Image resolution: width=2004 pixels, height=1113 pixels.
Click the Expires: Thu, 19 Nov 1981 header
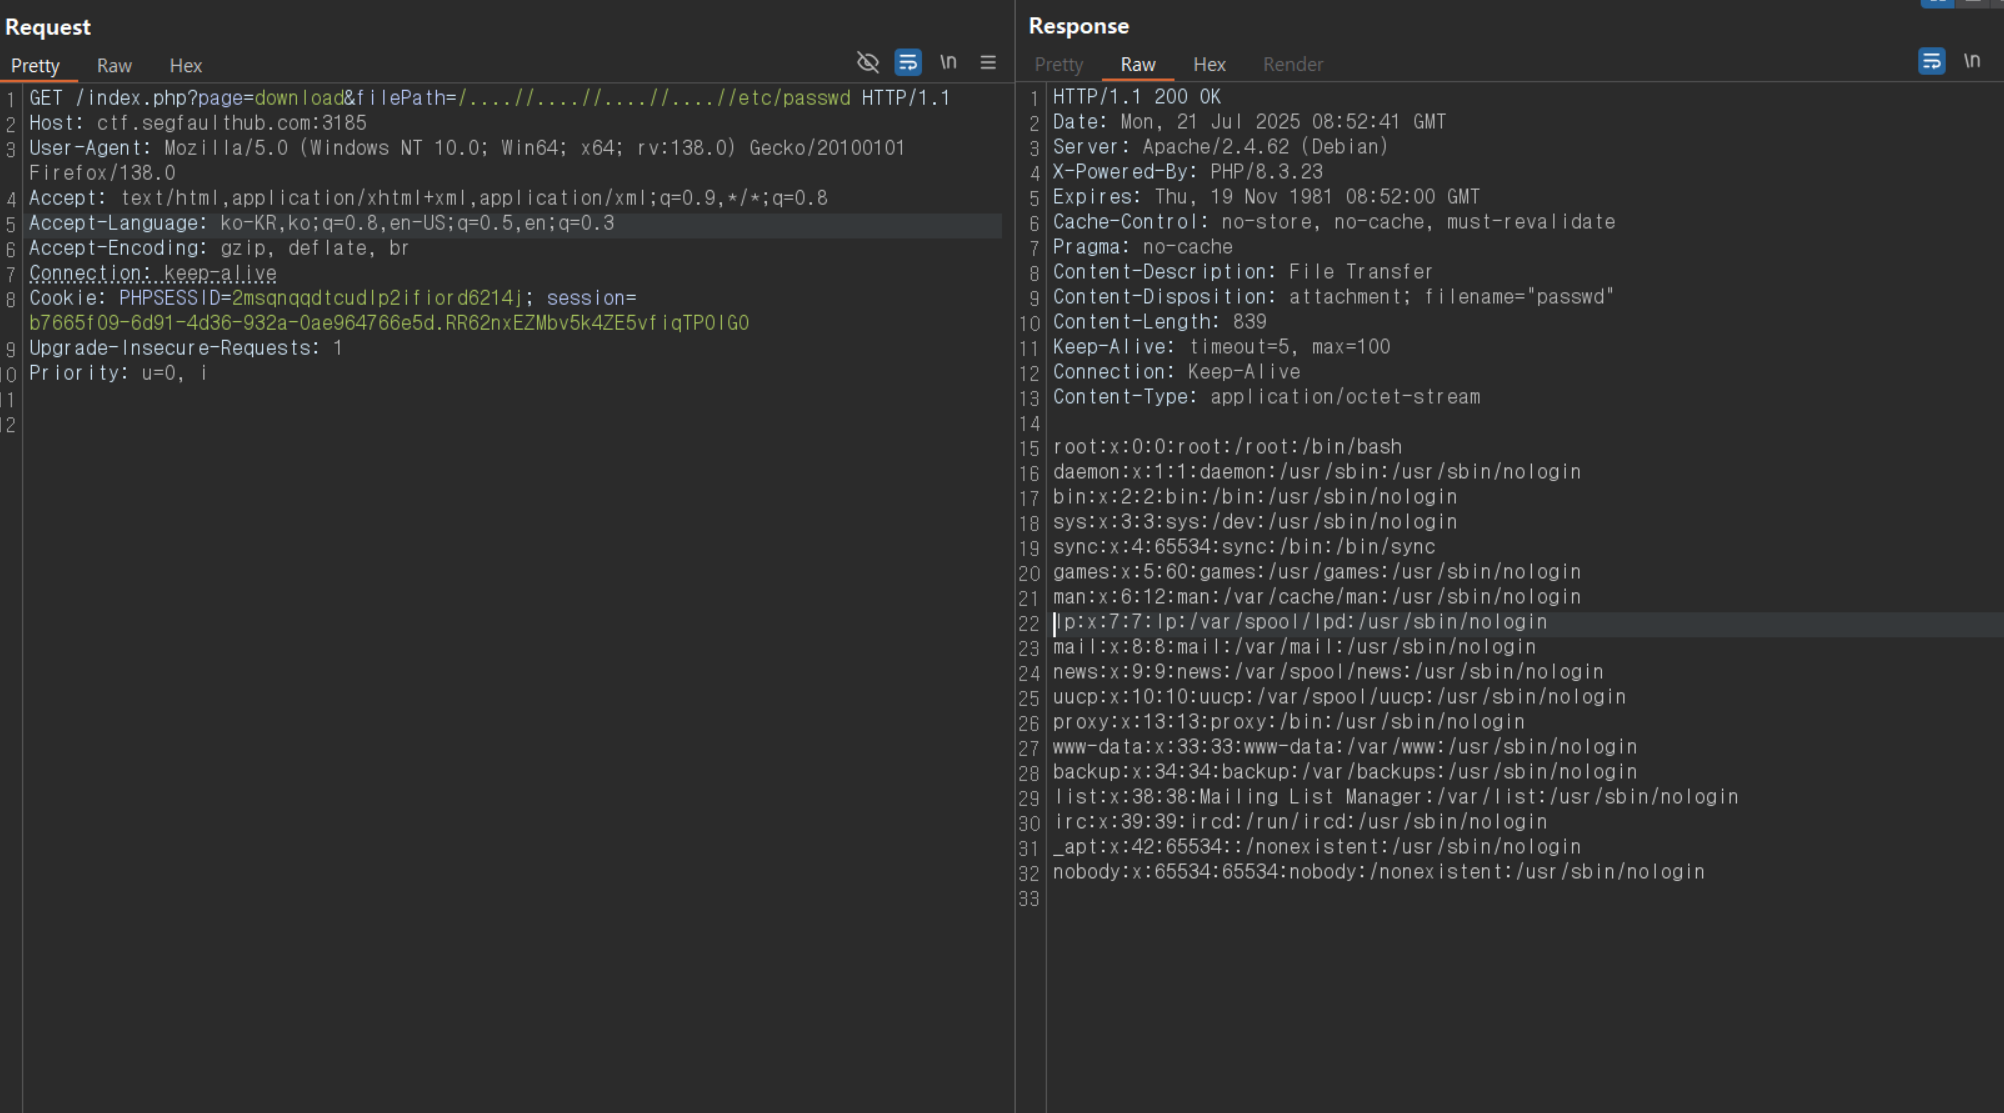point(1266,197)
